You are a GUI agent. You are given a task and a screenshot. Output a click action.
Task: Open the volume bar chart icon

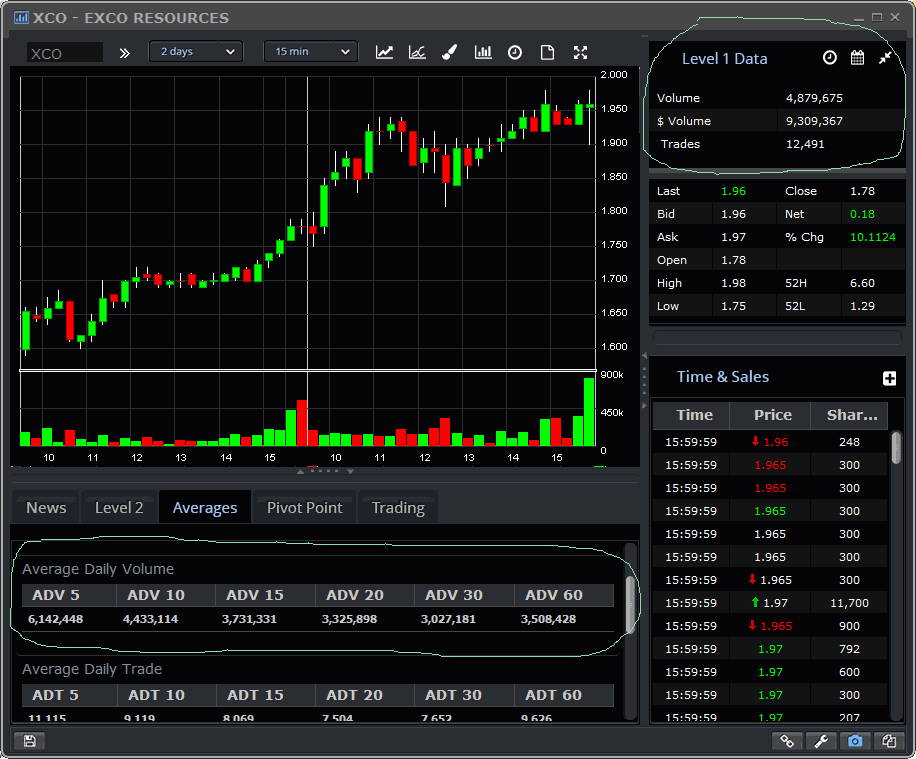pos(483,52)
